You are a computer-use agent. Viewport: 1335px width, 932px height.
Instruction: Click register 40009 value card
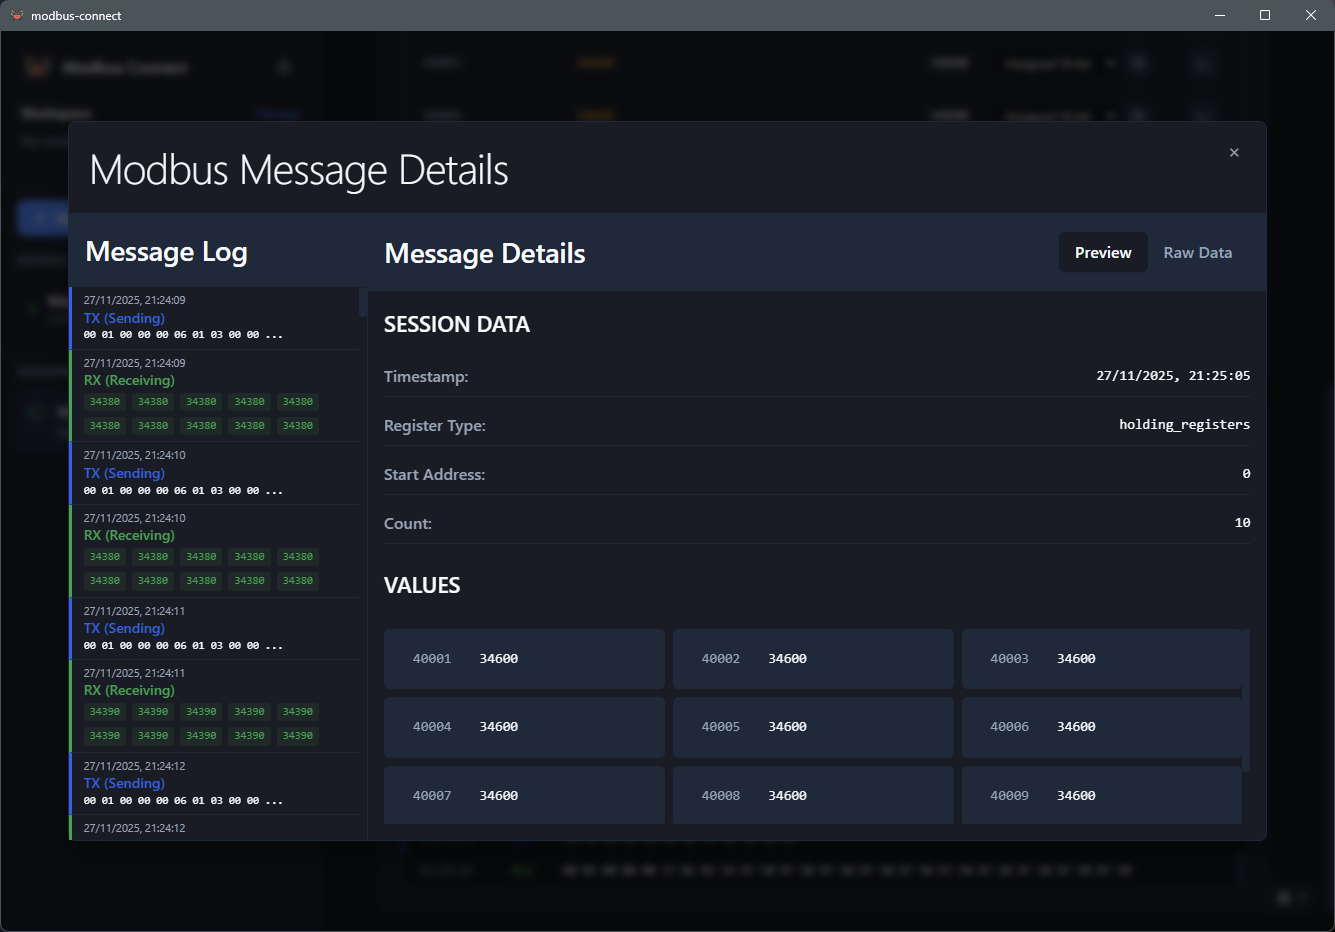1101,795
